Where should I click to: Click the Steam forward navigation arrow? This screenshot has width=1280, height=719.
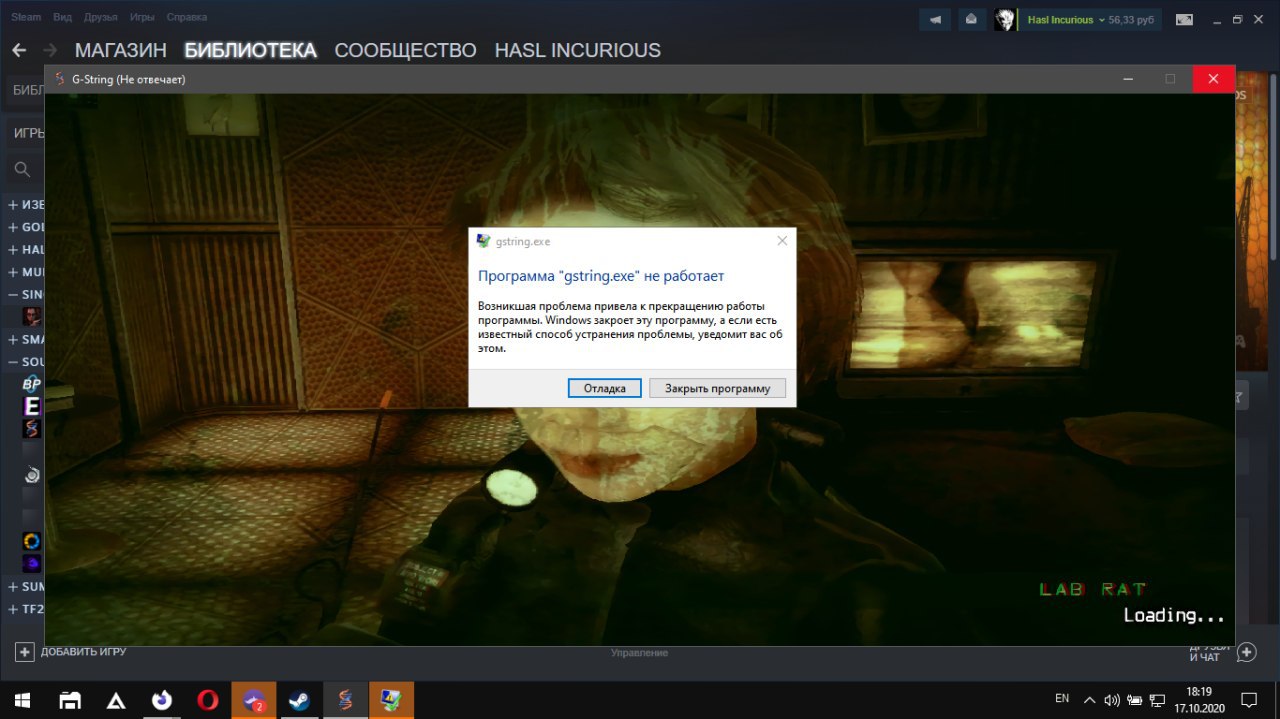[49, 50]
